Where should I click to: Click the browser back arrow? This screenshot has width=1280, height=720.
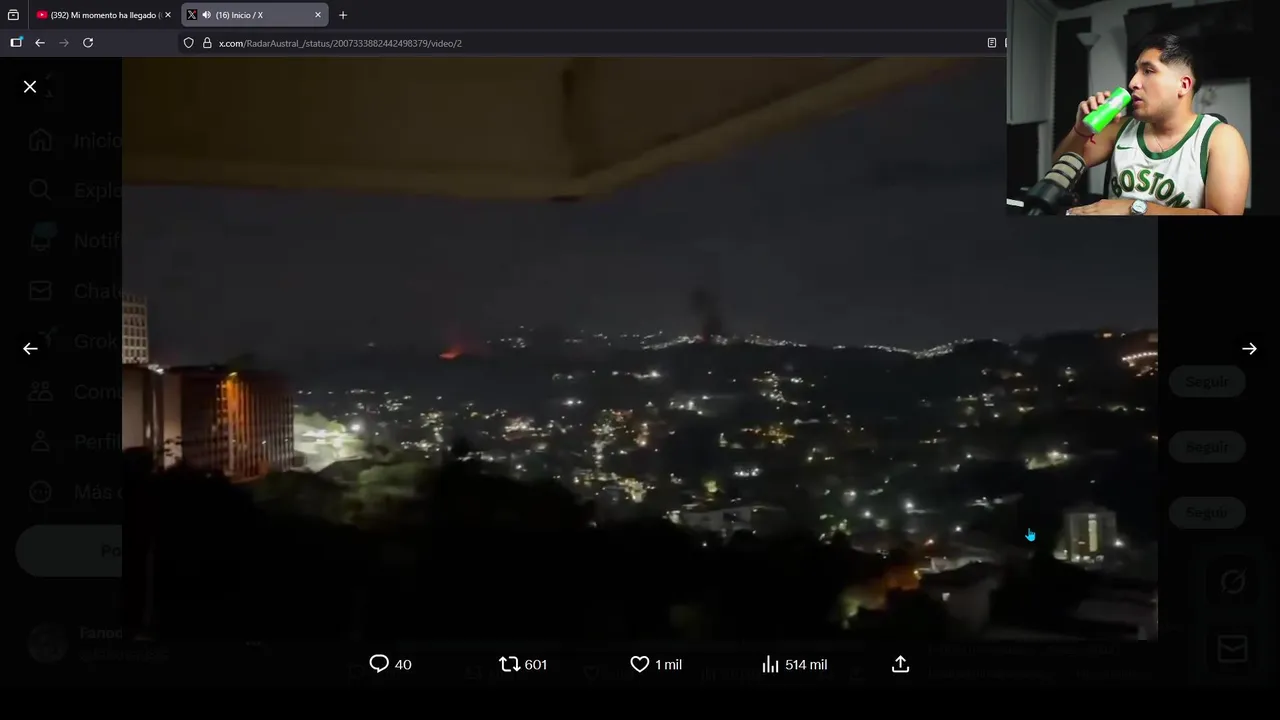pyautogui.click(x=40, y=43)
